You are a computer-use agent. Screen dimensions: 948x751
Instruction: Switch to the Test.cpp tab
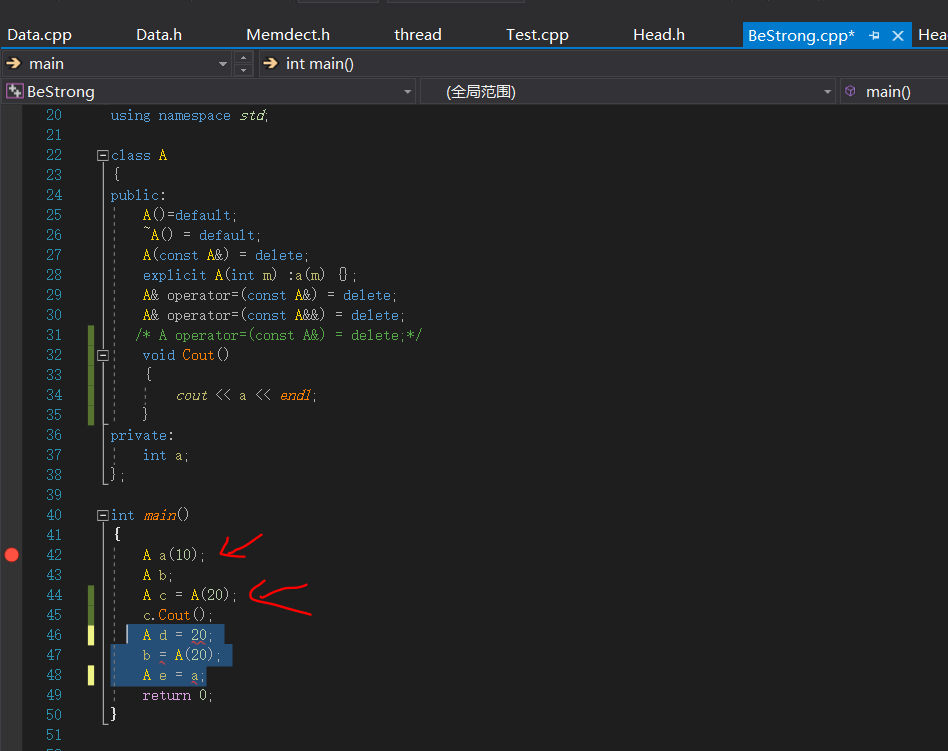pyautogui.click(x=537, y=34)
